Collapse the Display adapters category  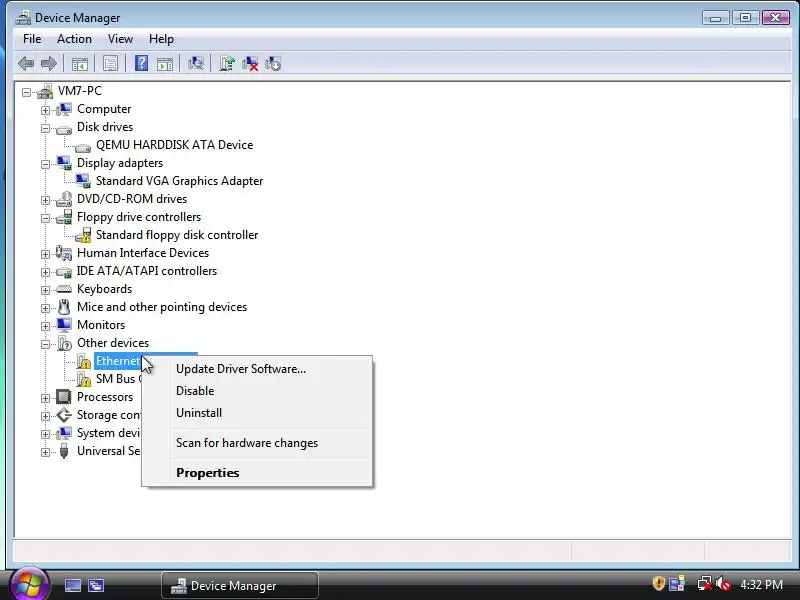coord(45,164)
